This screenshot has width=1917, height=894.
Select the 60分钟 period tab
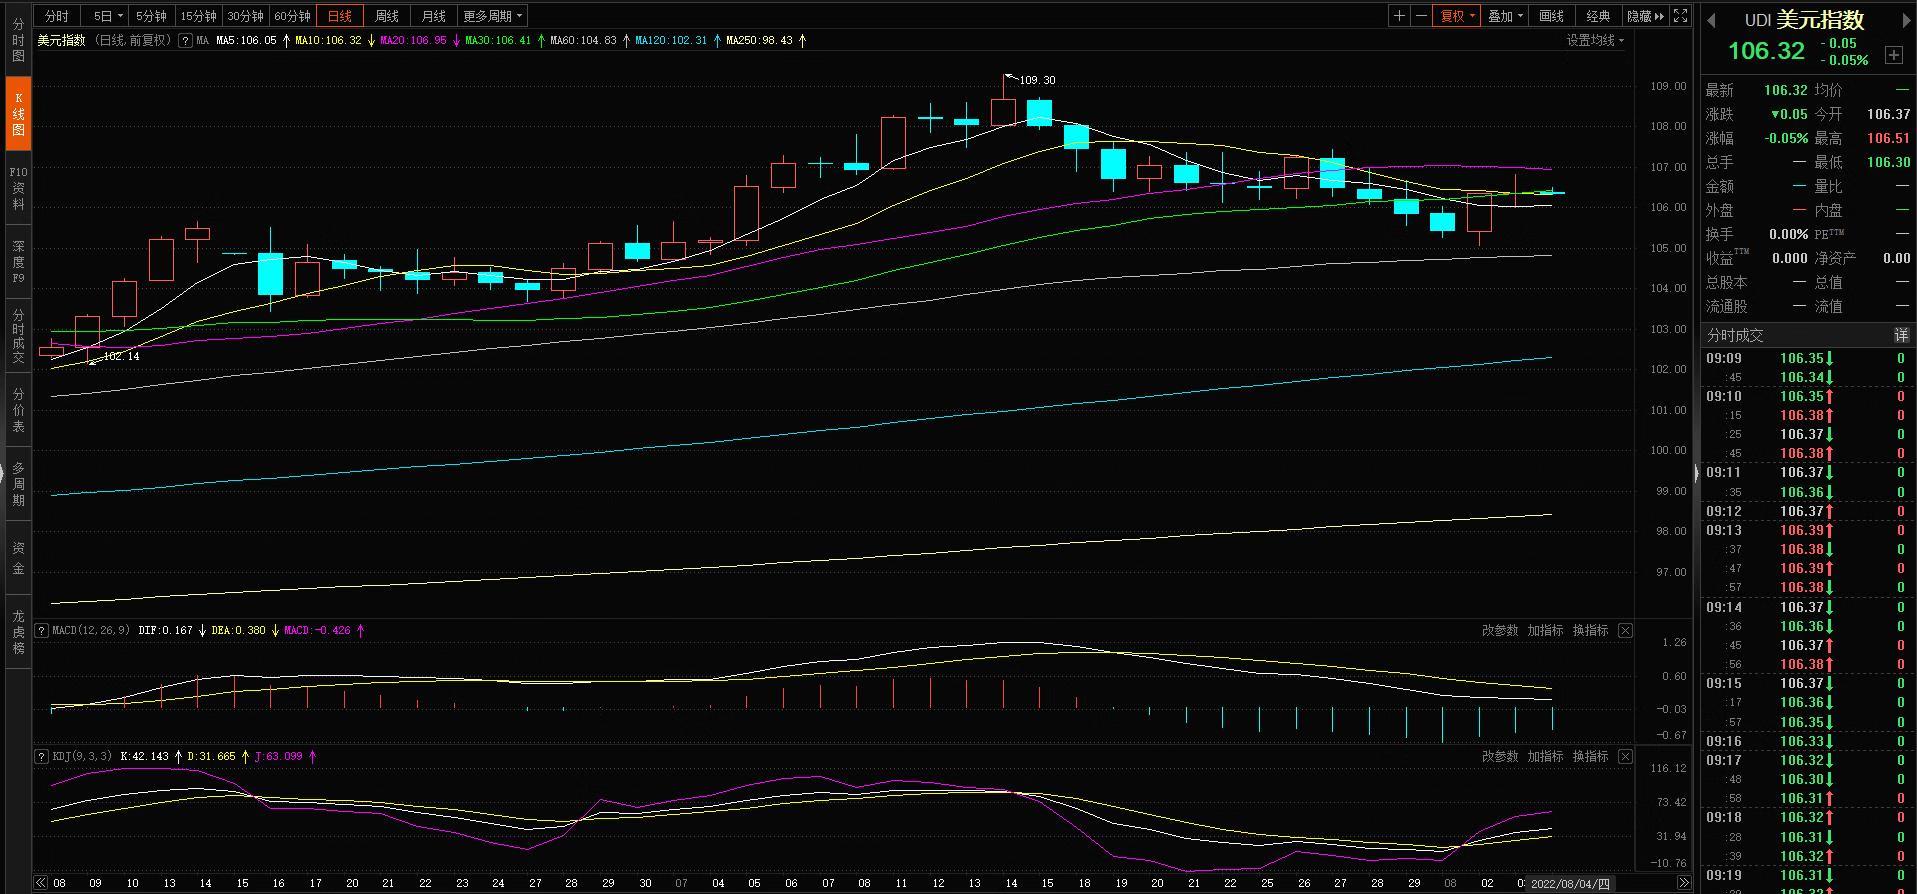click(292, 16)
